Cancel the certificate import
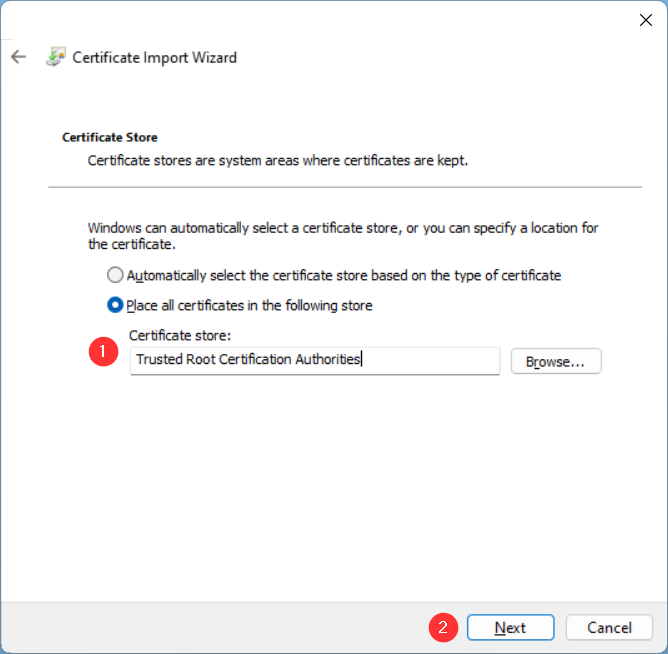Viewport: 668px width, 654px height. (609, 627)
